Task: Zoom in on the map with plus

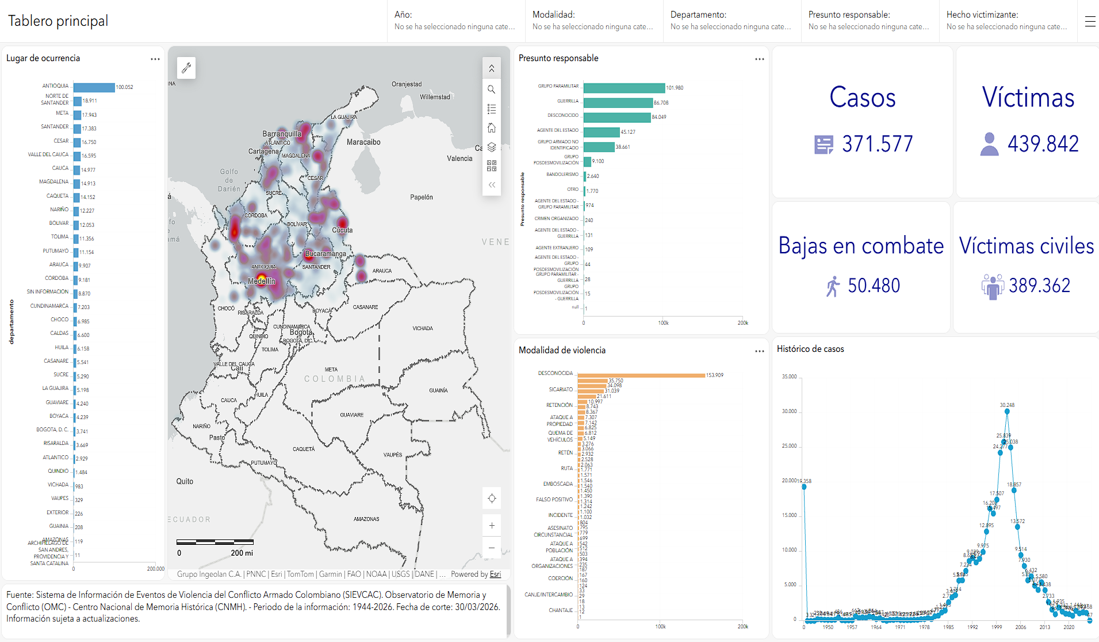Action: click(x=491, y=526)
